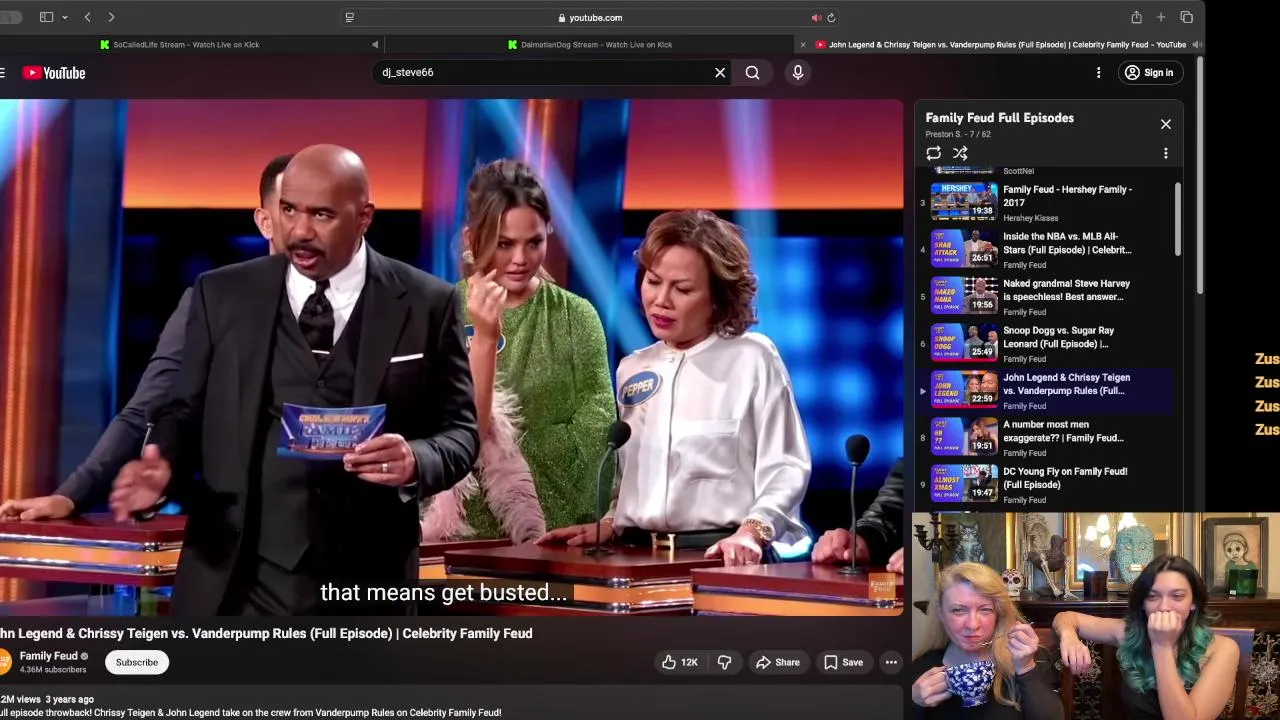1280x720 pixels.
Task: Play DC Young Fly on Family Feud video
Action: point(1045,485)
